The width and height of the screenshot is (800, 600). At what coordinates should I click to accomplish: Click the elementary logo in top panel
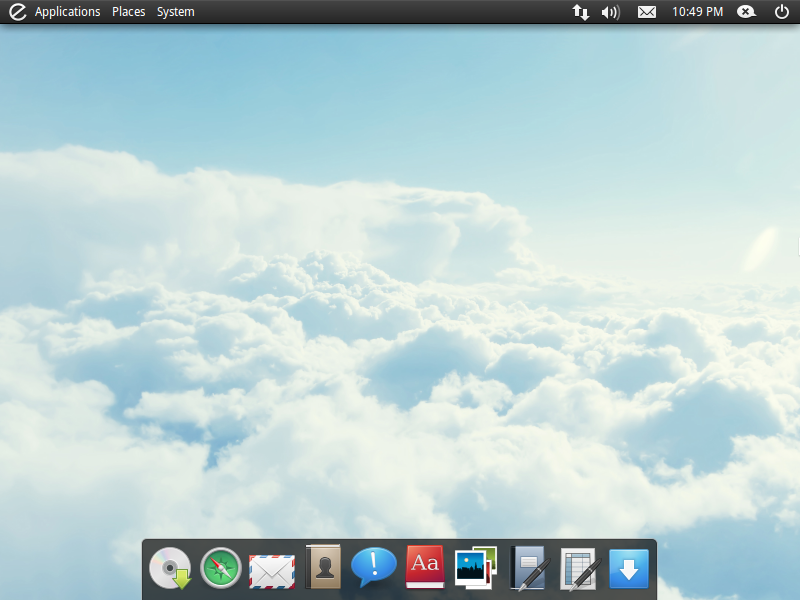tap(17, 12)
